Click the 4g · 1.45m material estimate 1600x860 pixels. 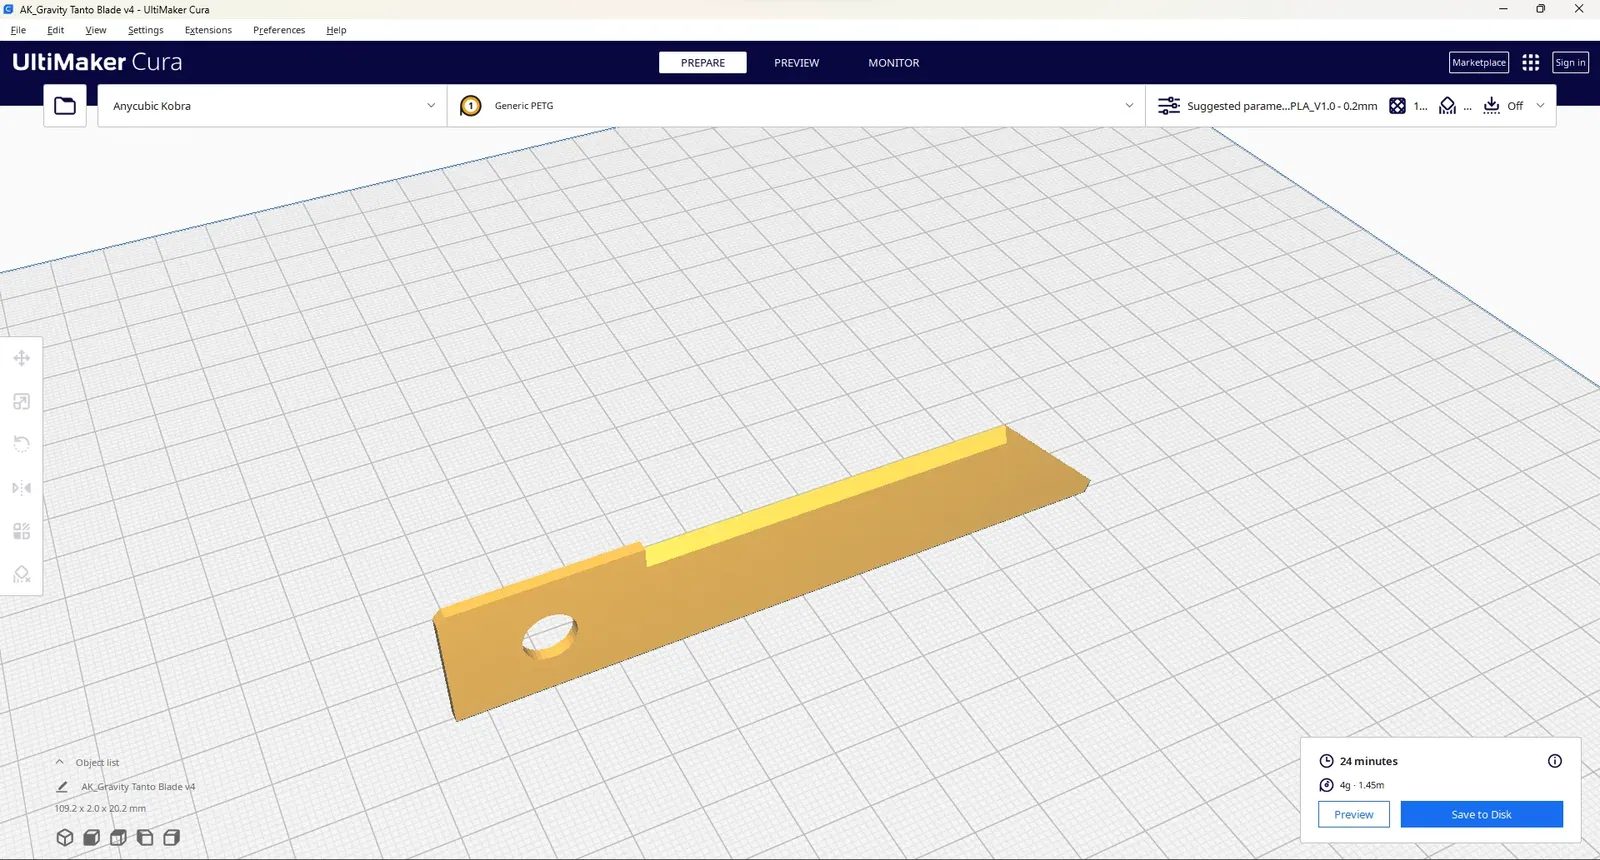pyautogui.click(x=1362, y=785)
